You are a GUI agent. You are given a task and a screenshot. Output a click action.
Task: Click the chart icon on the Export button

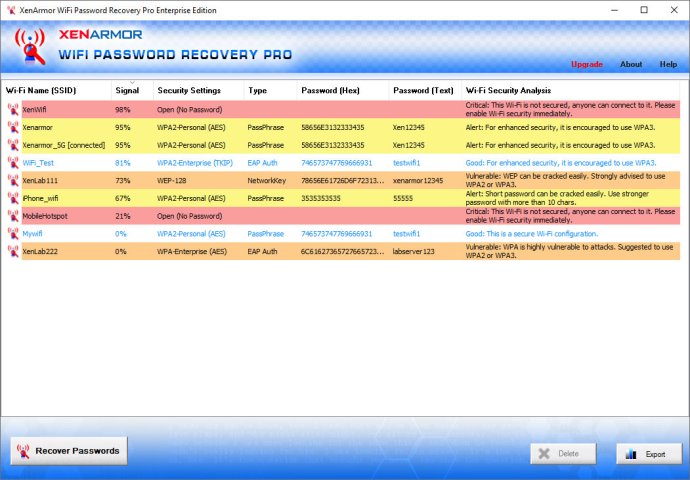[x=631, y=454]
